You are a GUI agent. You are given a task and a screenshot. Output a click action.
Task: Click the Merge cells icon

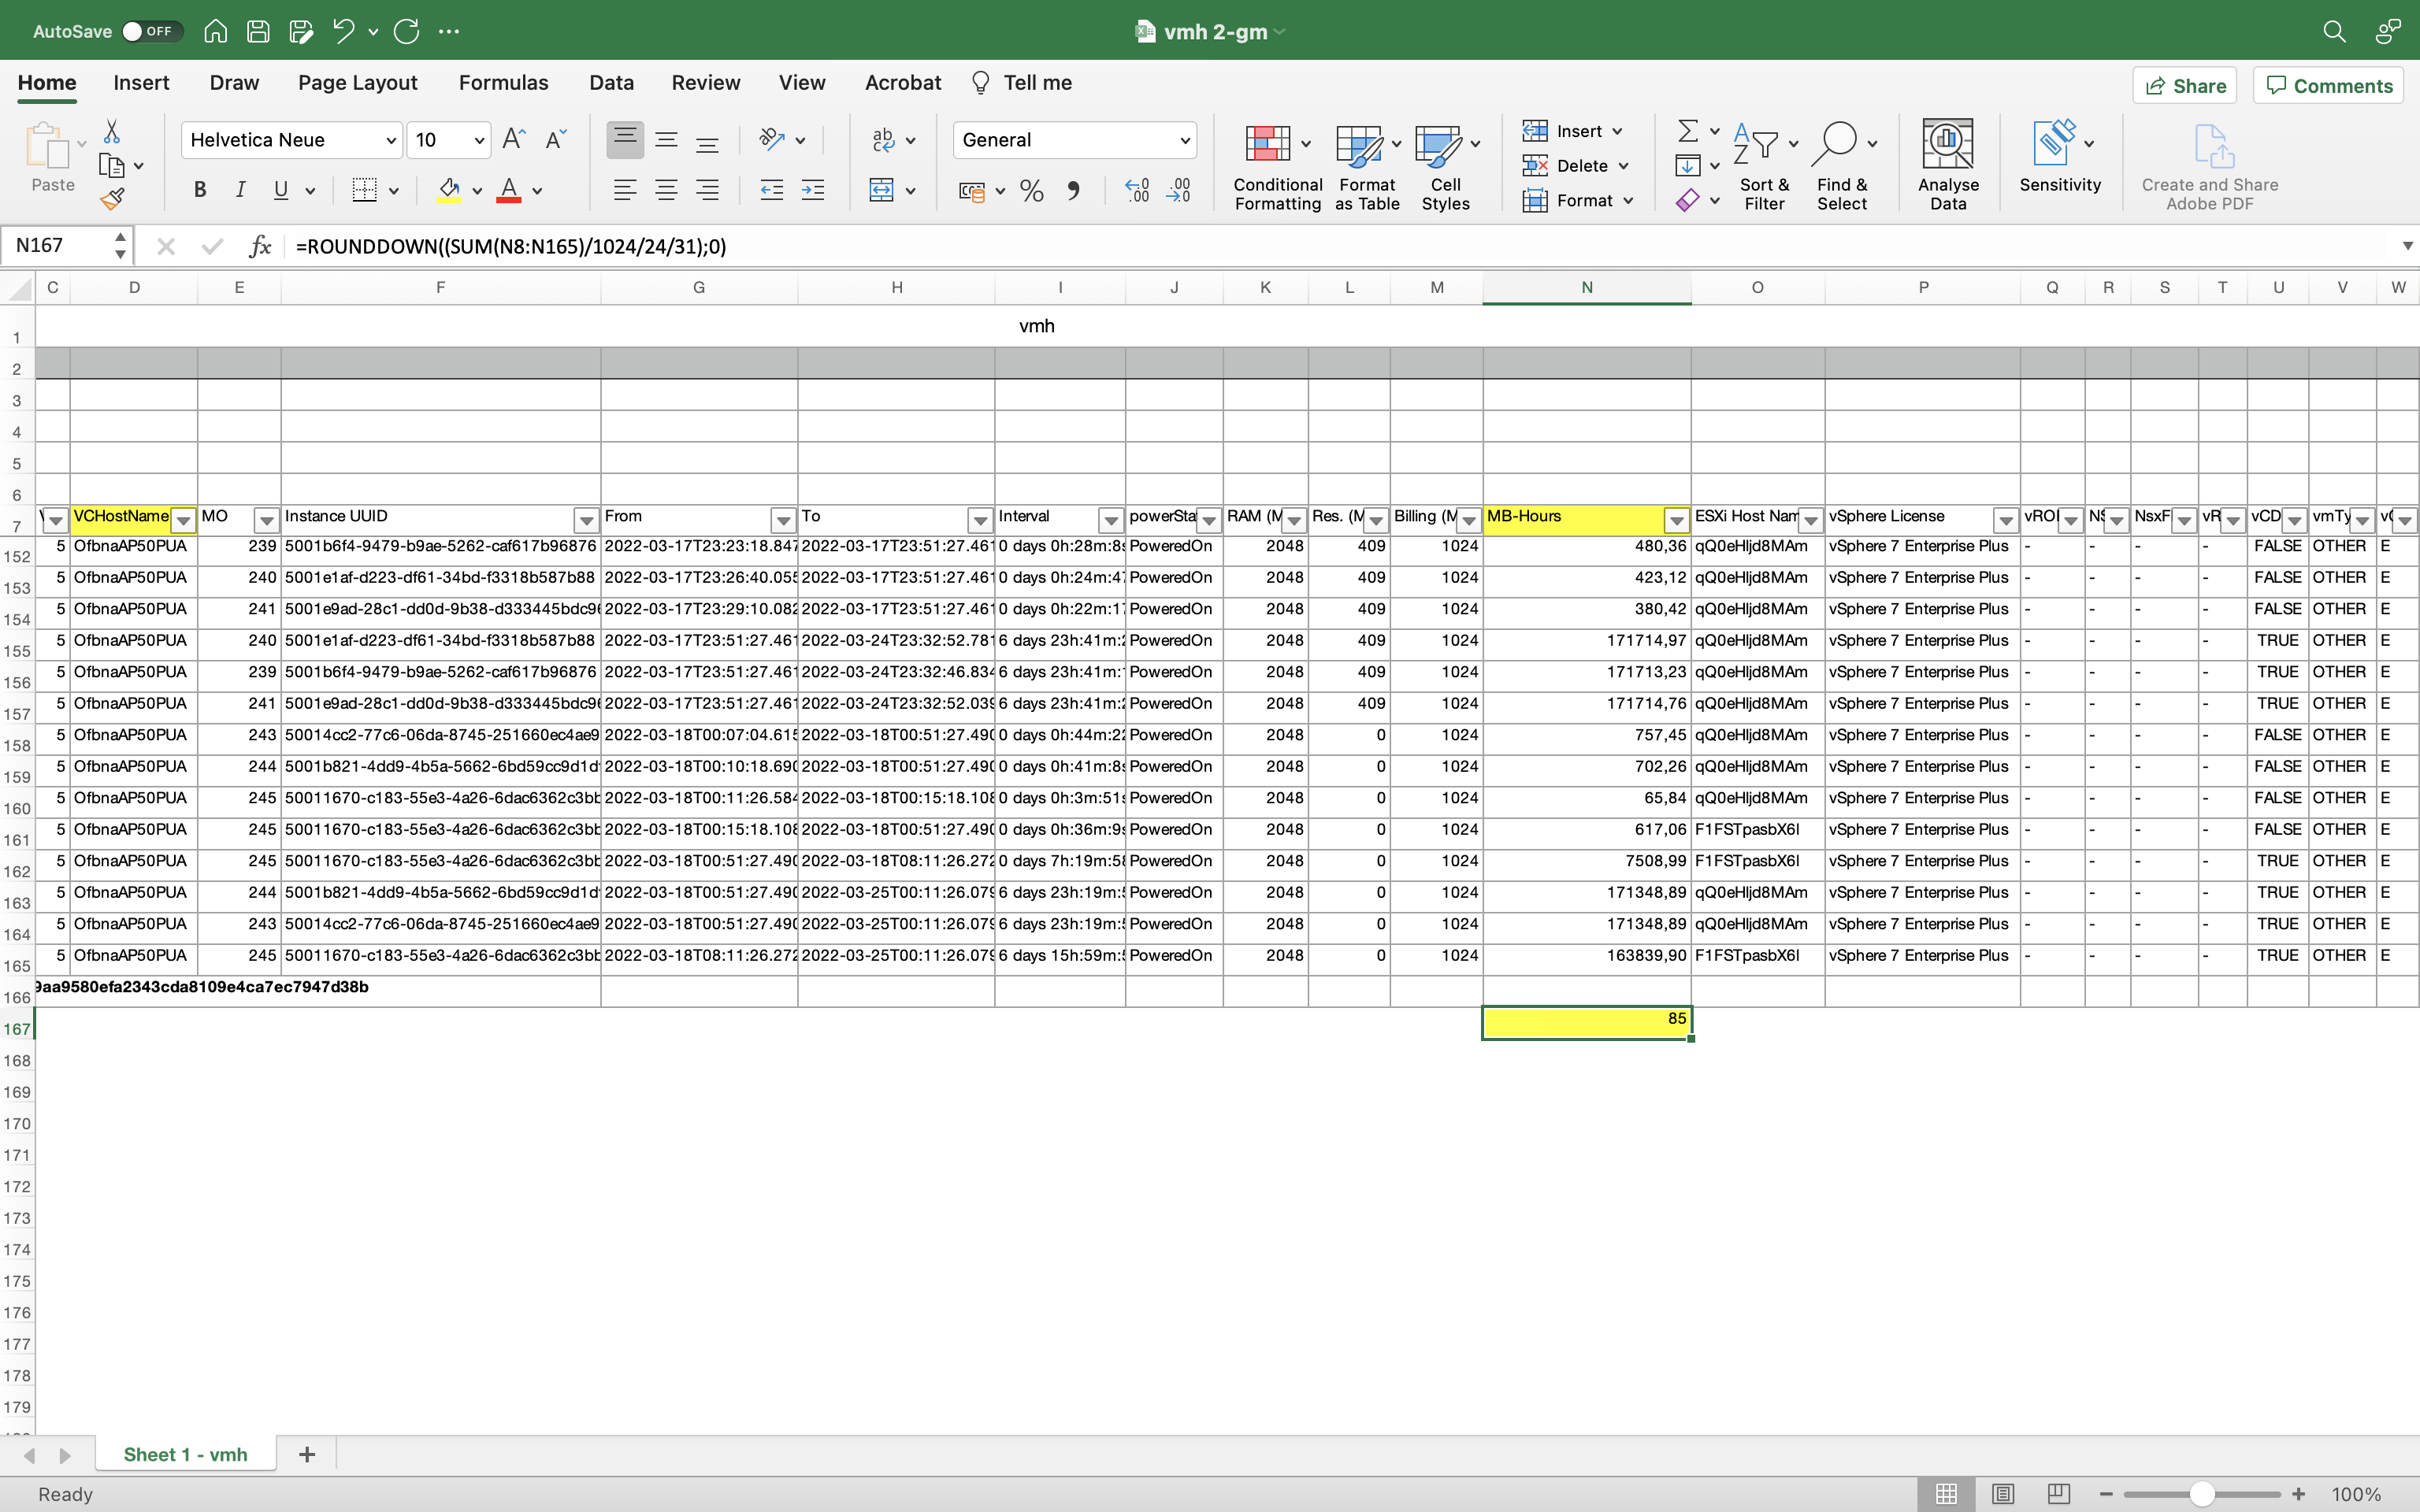881,190
